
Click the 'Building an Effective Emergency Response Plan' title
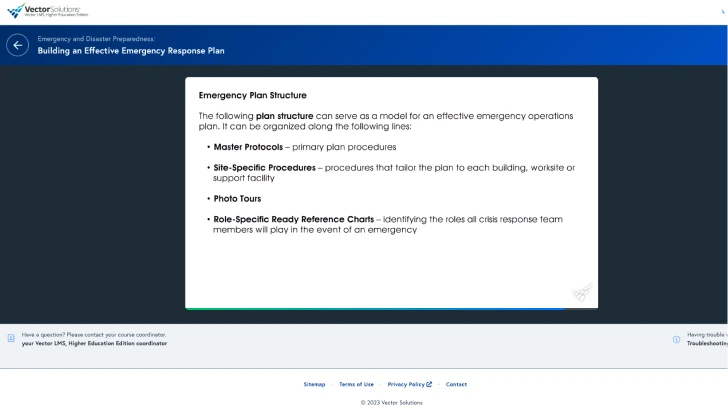[131, 50]
